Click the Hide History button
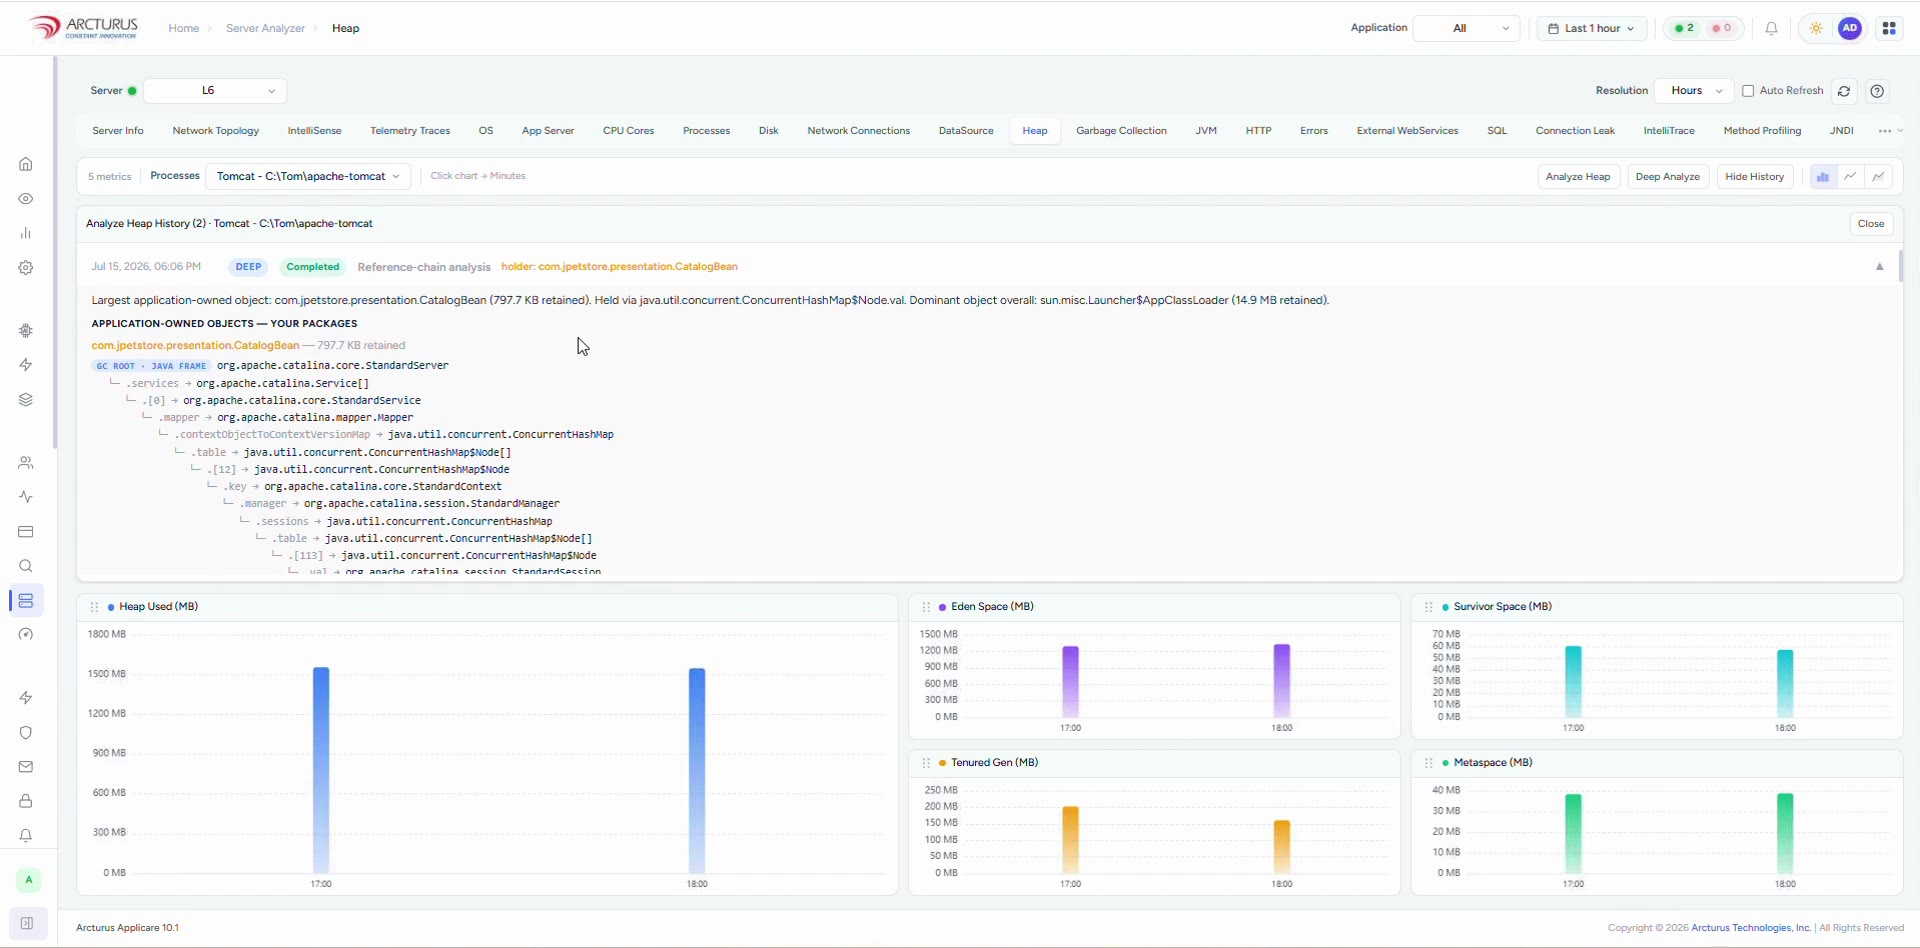This screenshot has height=948, width=1920. 1755,177
